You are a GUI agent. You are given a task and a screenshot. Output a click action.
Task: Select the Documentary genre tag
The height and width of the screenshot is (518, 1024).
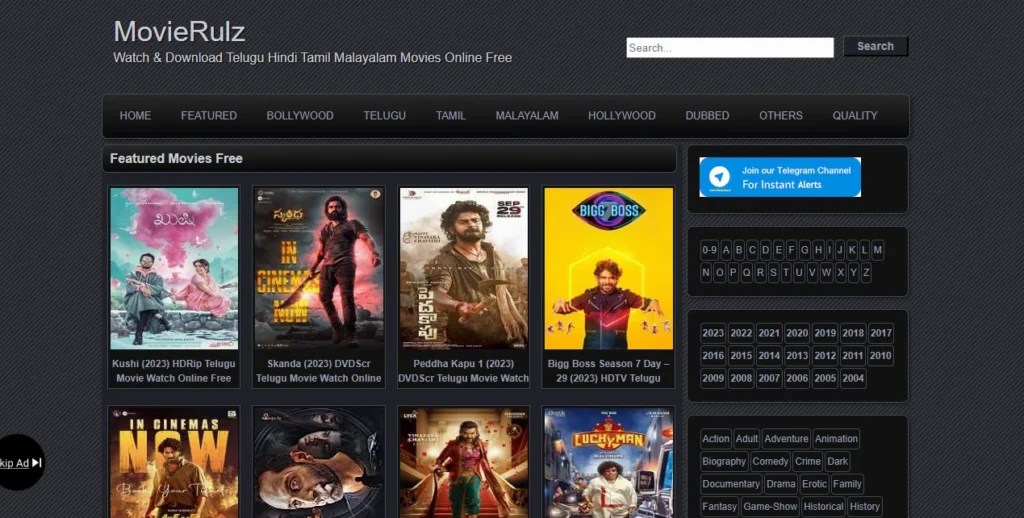click(731, 484)
